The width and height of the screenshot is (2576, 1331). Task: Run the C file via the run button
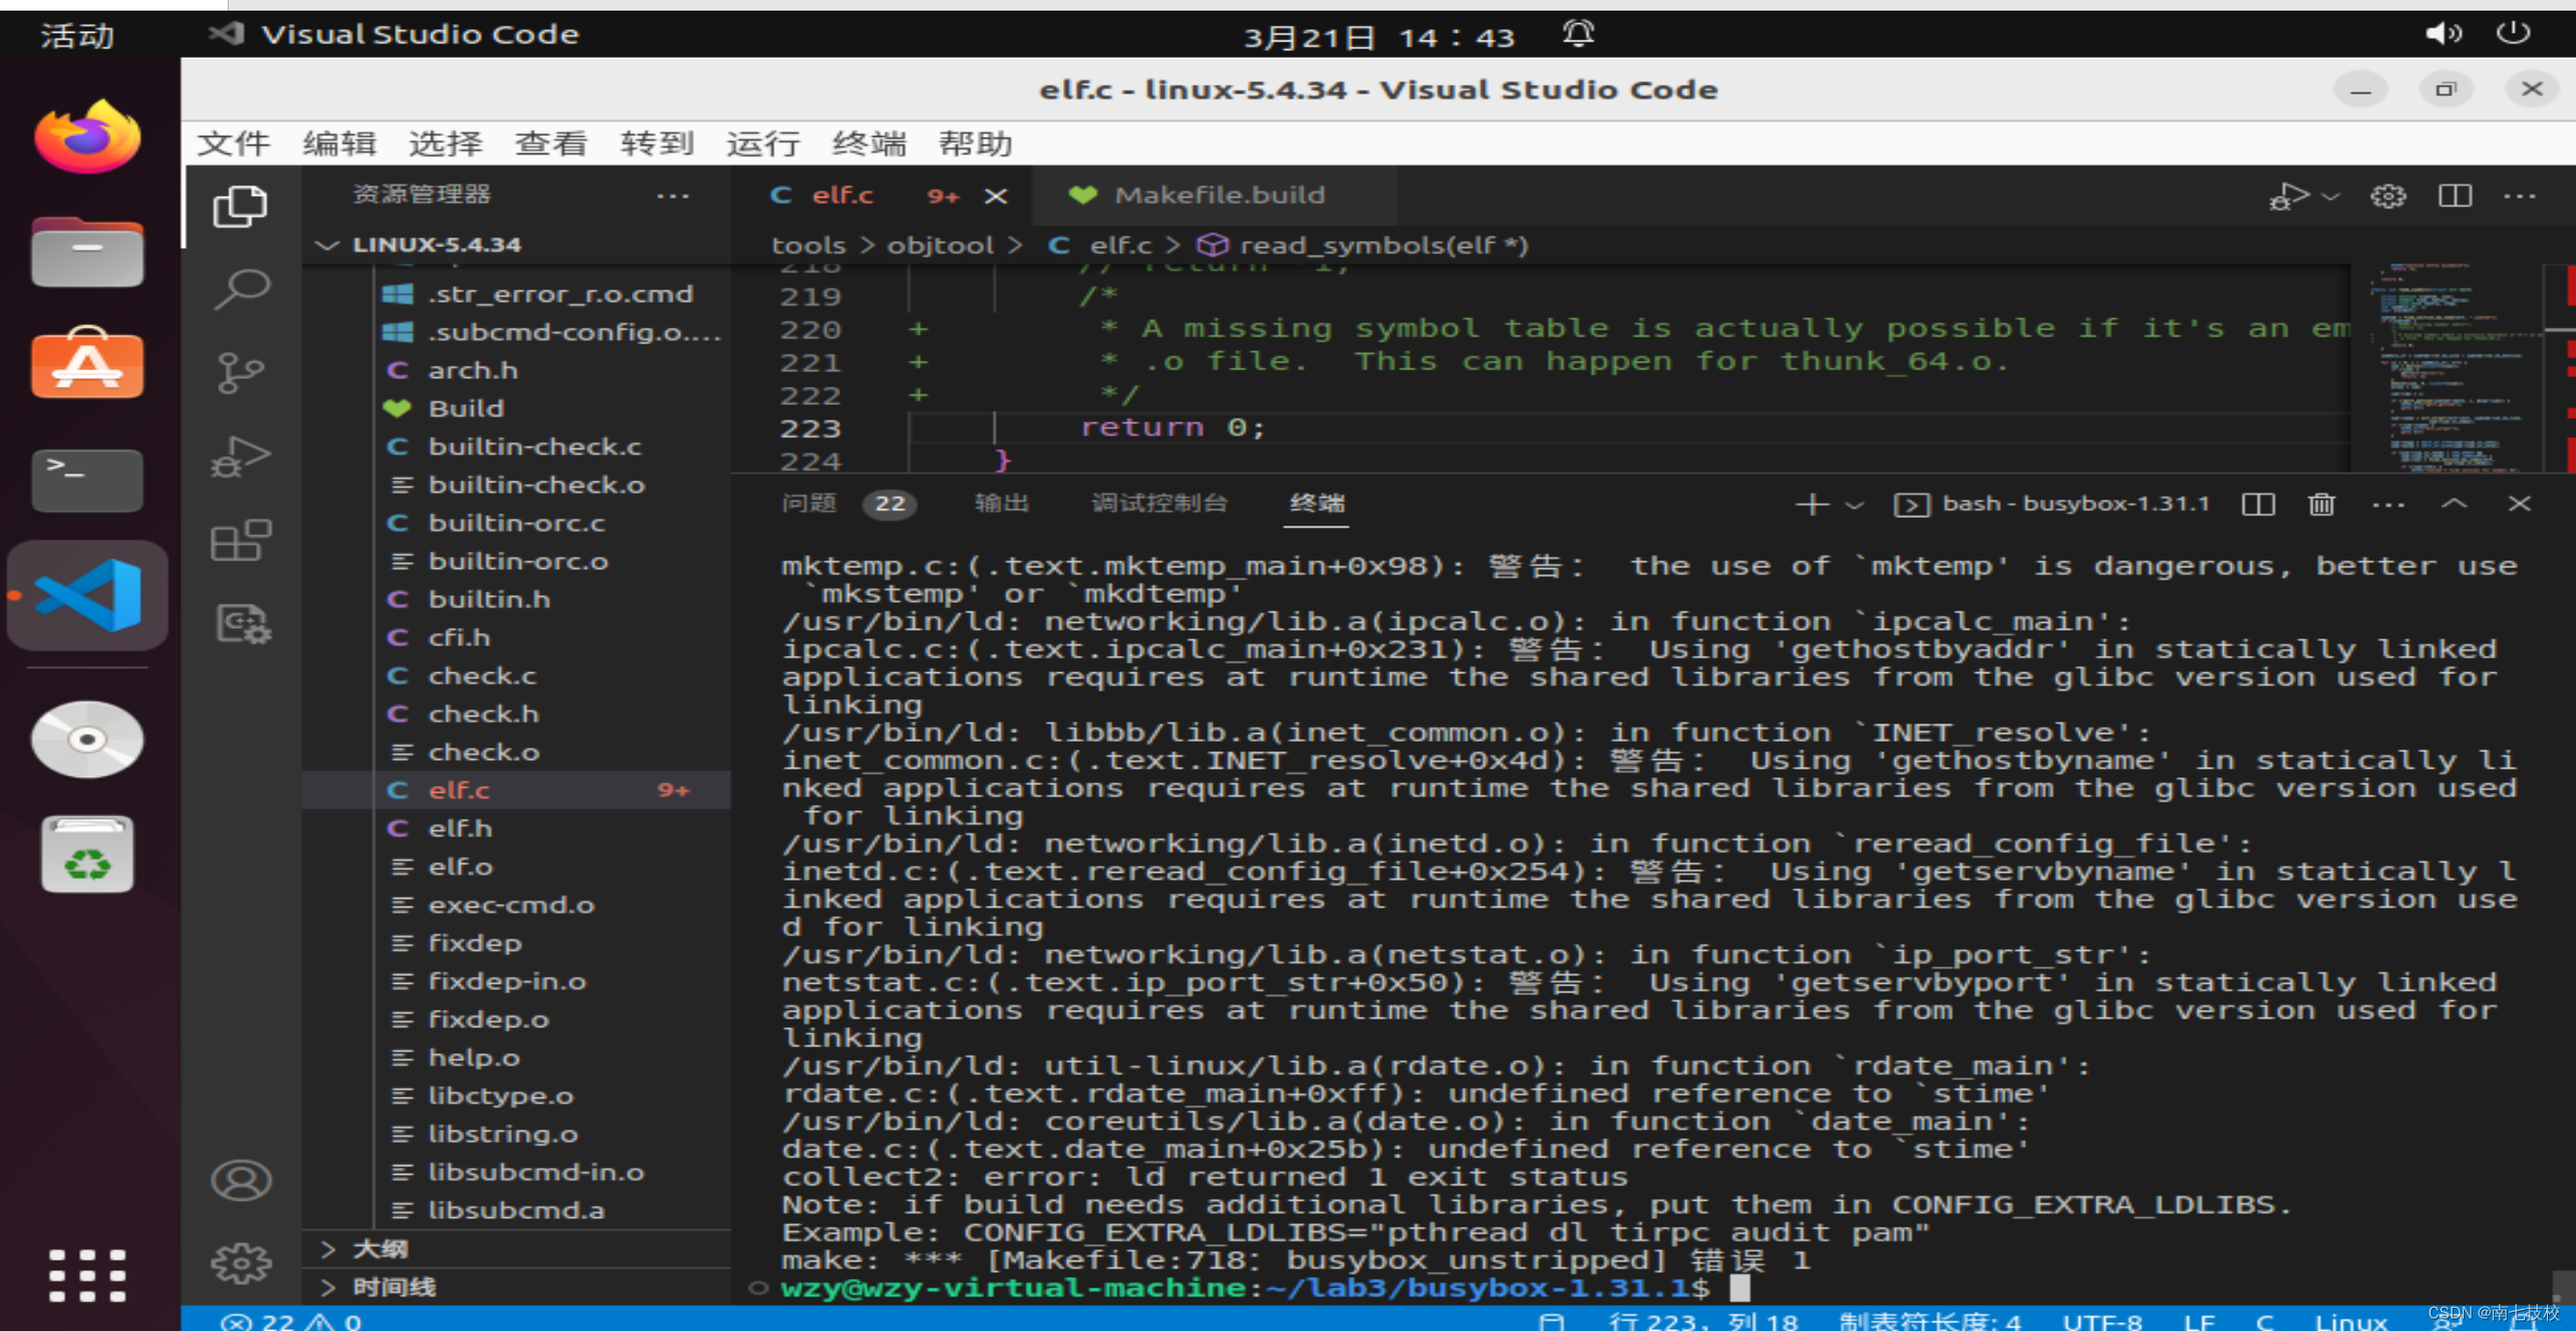click(2291, 196)
